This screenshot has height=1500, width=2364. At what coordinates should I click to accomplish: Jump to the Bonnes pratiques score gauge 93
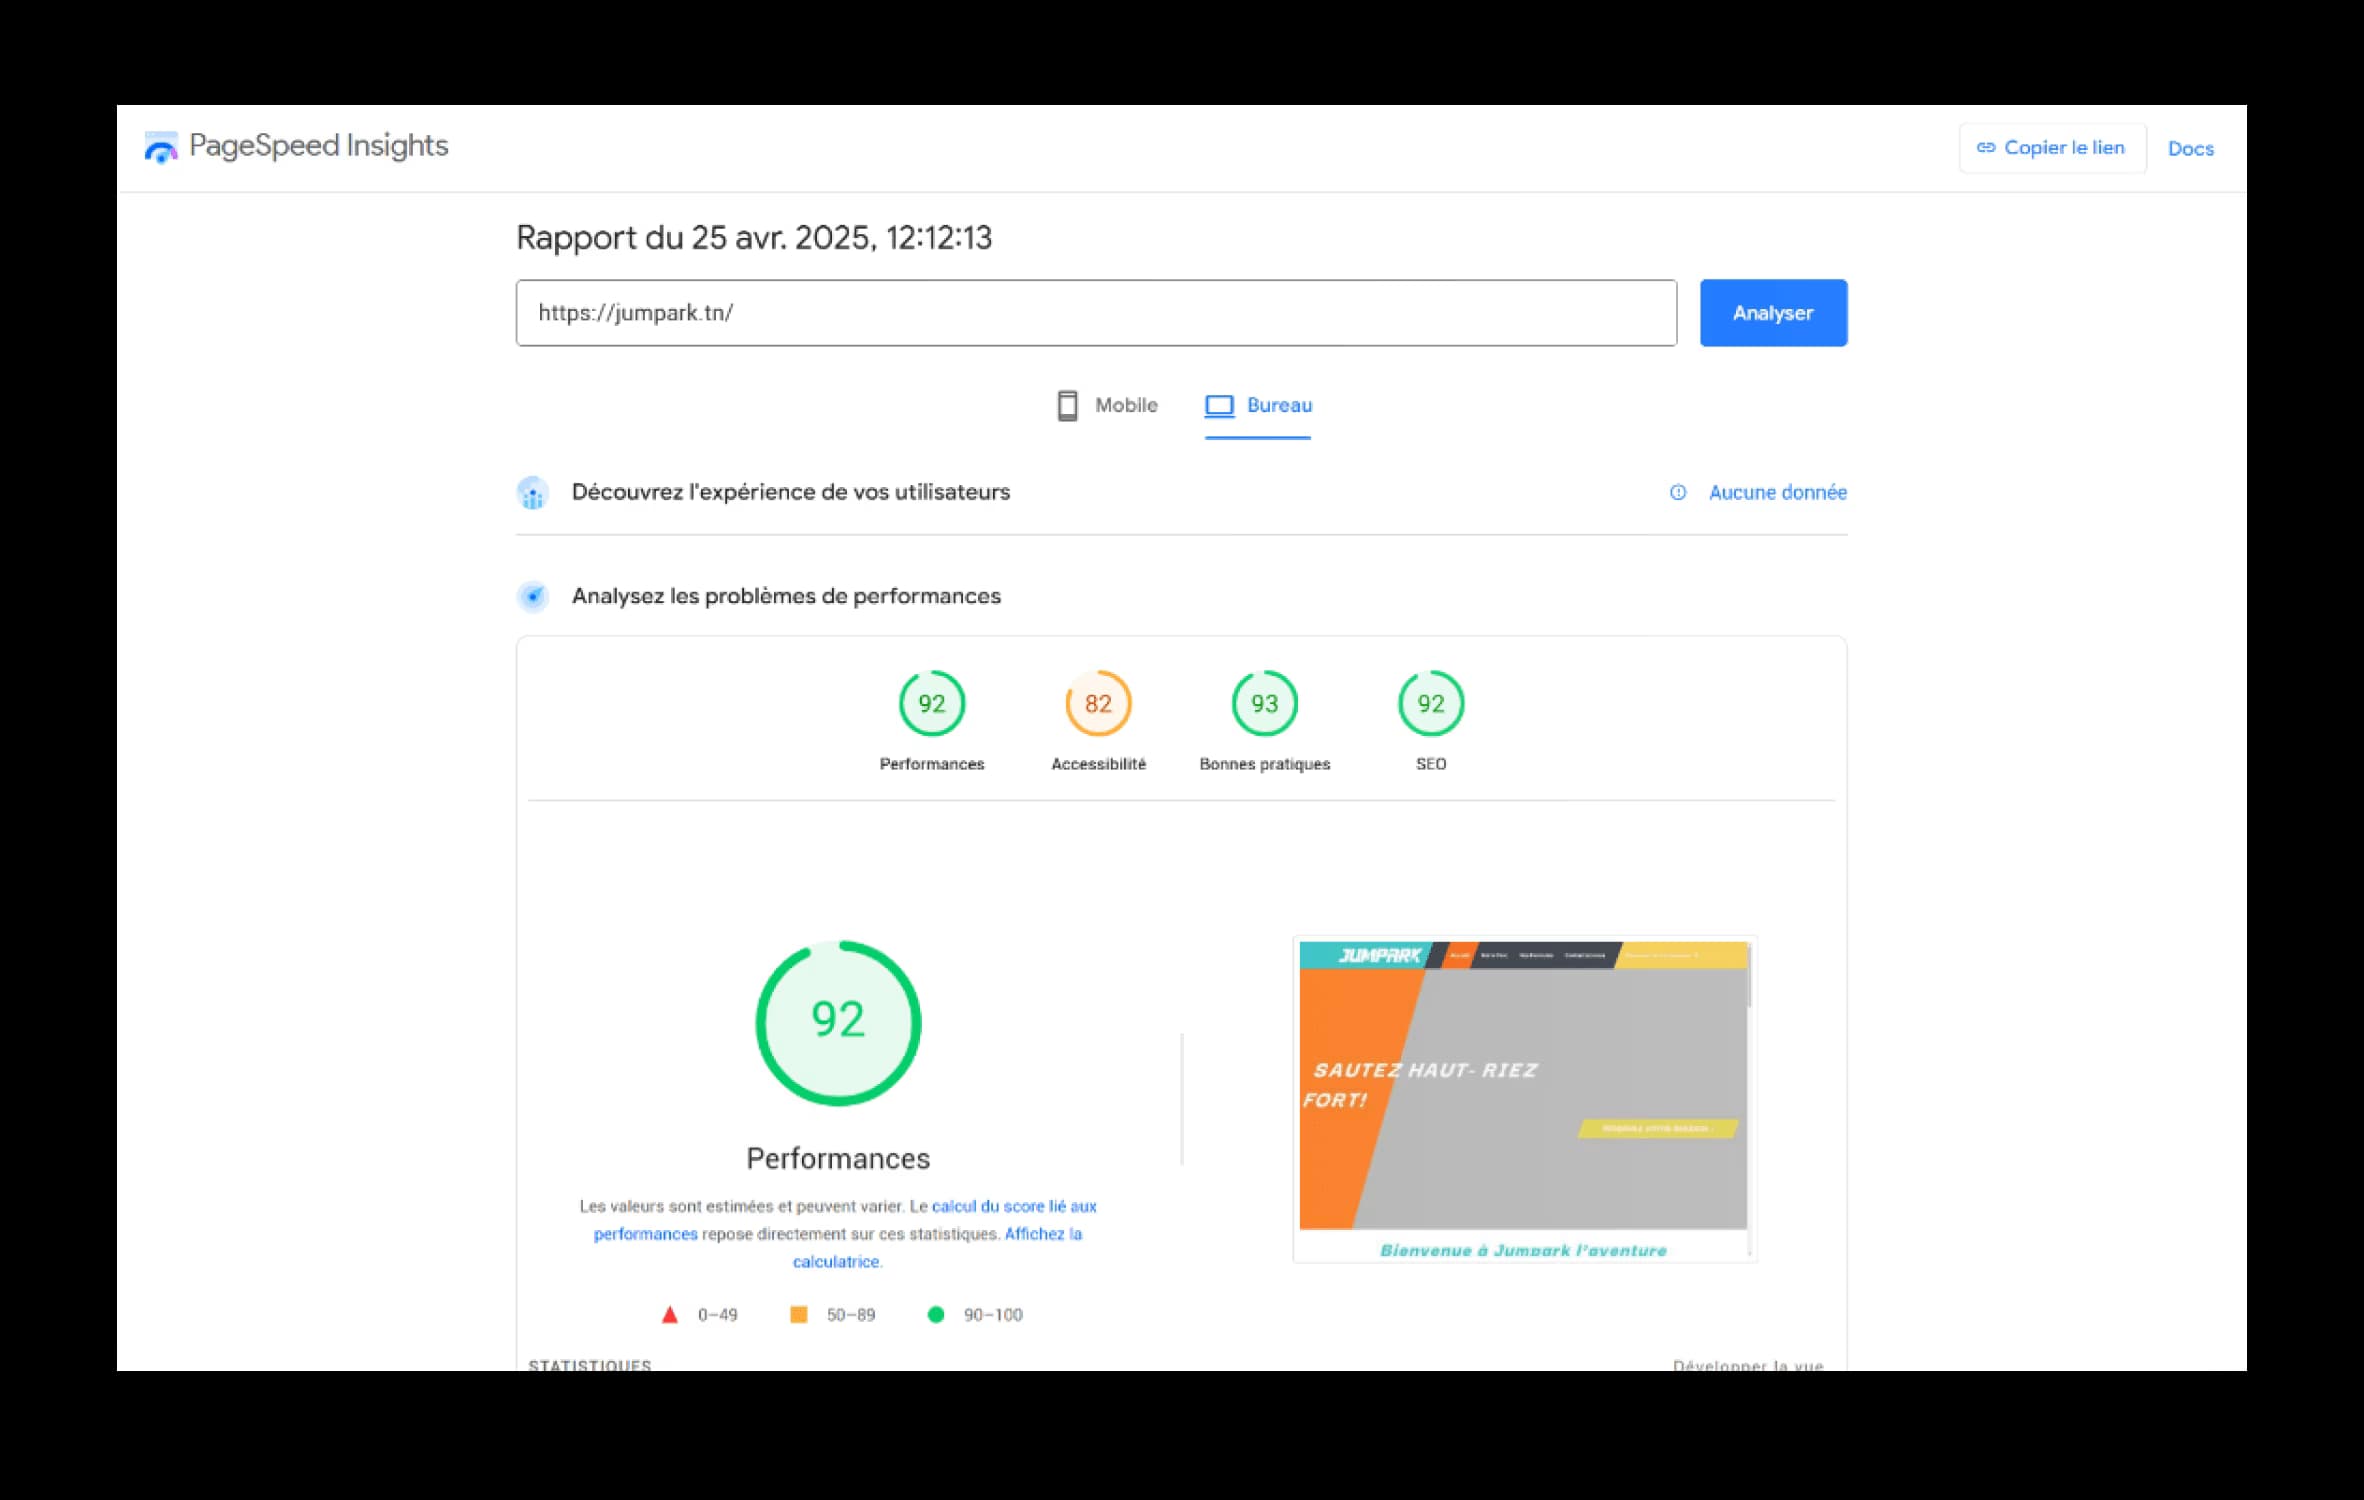point(1264,704)
